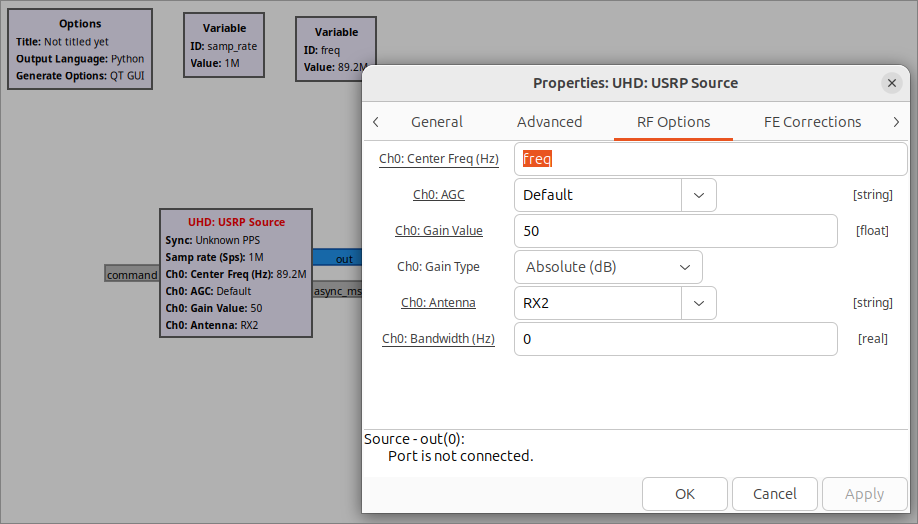
Task: Click the Ch0 Bandwidth input field
Action: 675,339
